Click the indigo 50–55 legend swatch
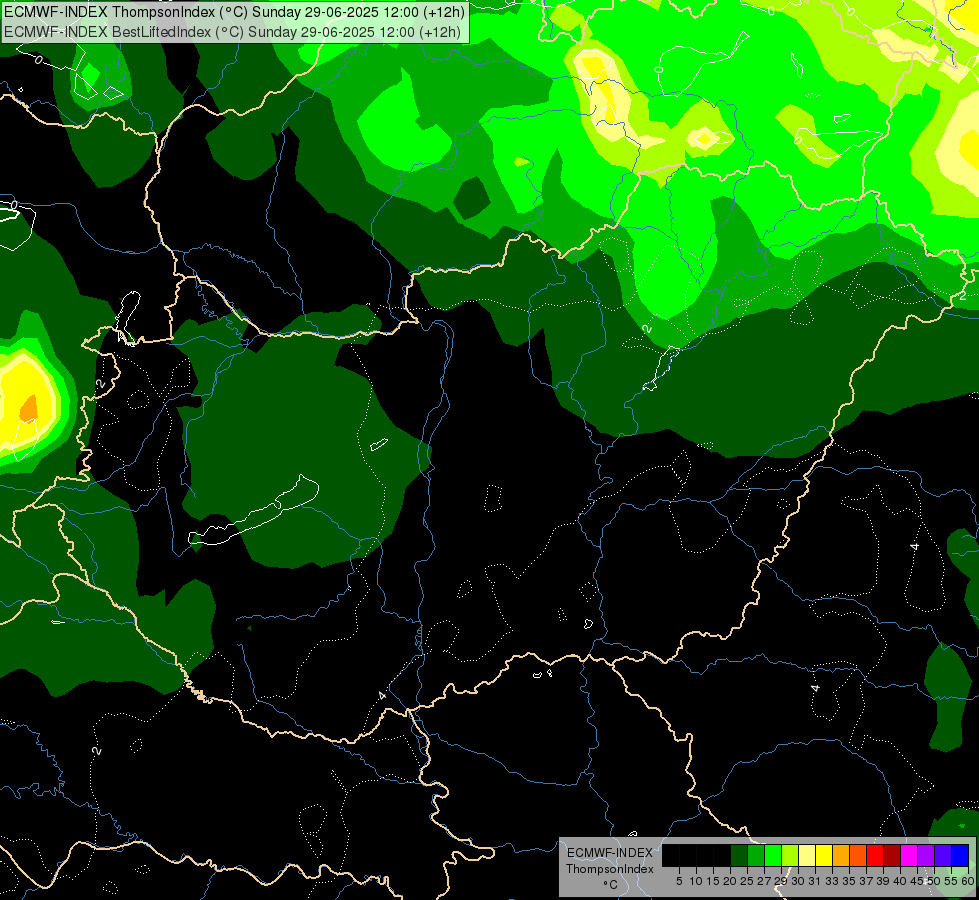Image resolution: width=979 pixels, height=900 pixels. pos(943,855)
